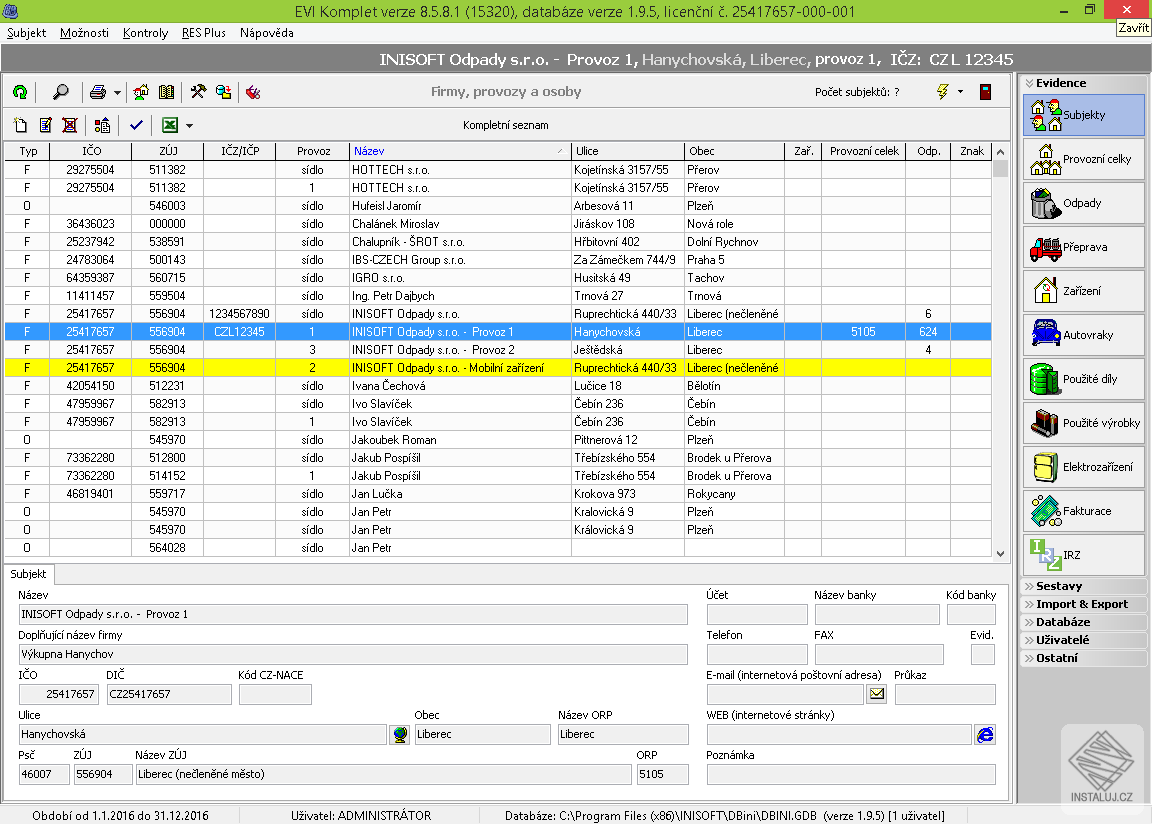Viewport: 1152px width, 824px height.
Task: Select the Ivana Čechová row
Action: 498,386
